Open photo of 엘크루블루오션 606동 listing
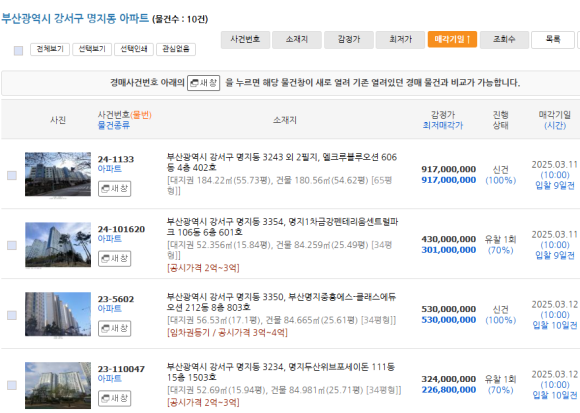Screen dimensions: 580x413 coord(58,174)
